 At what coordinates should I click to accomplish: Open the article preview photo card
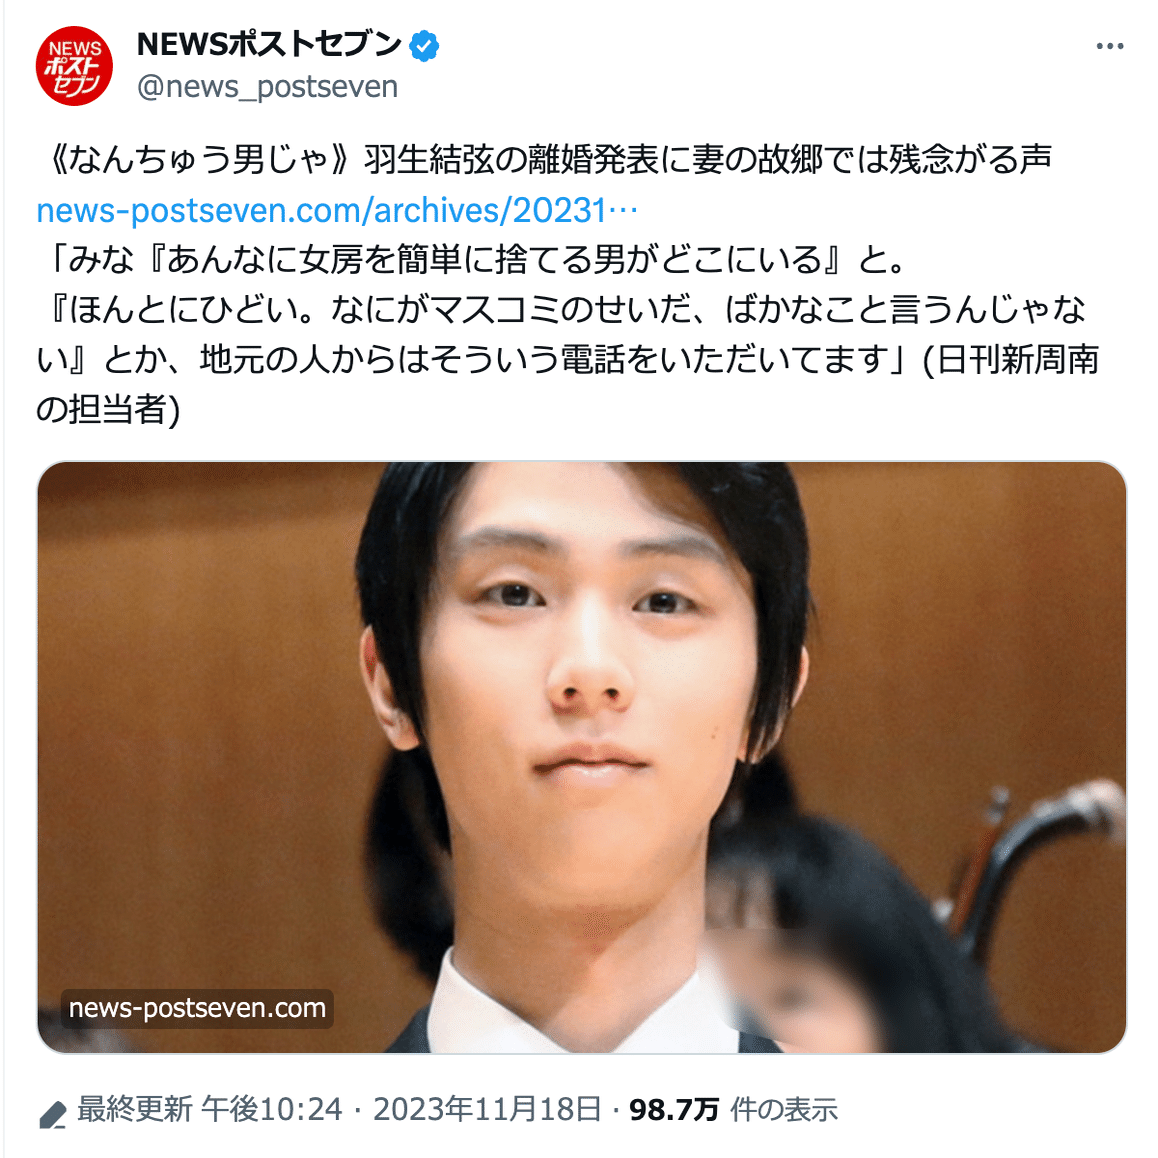pyautogui.click(x=582, y=757)
